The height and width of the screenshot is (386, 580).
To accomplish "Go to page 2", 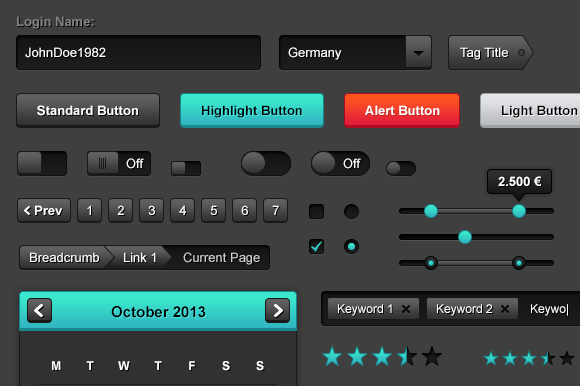I will [121, 210].
